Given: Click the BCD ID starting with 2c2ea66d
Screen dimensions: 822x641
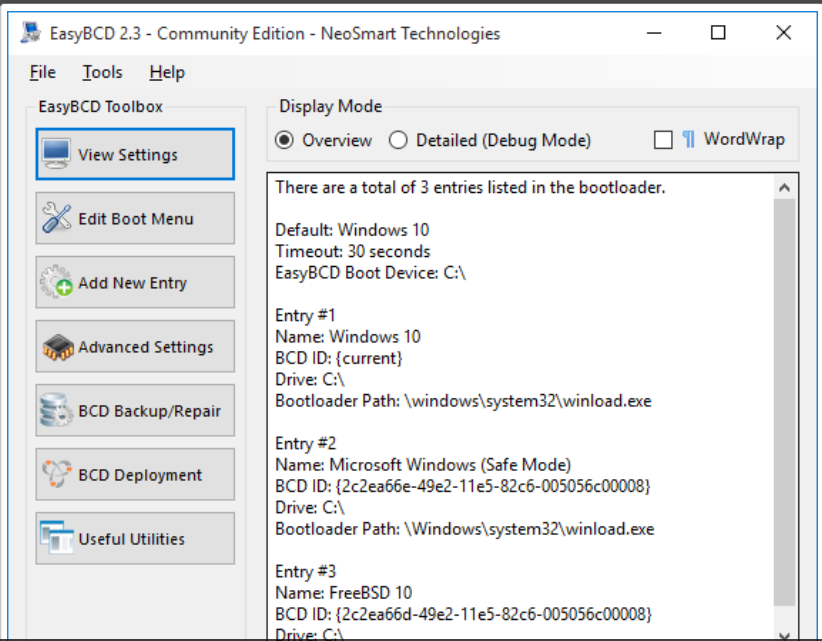Looking at the screenshot, I should pos(463,614).
